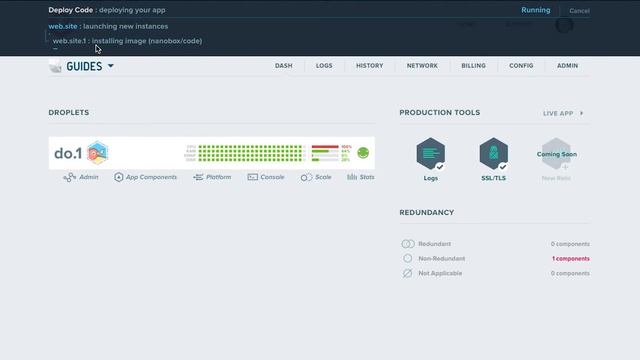This screenshot has width=640, height=360.
Task: Click the DROPLETS section heading
Action: pos(69,113)
